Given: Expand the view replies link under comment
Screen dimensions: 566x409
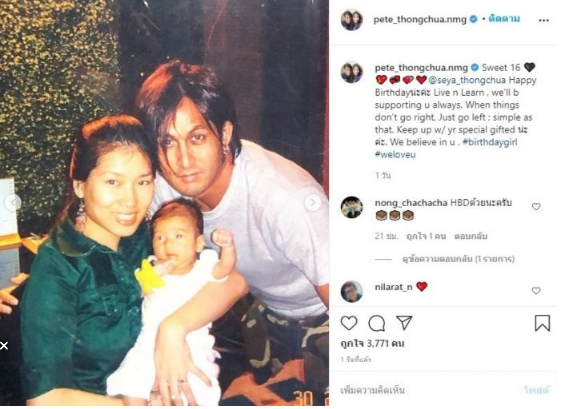Looking at the screenshot, I should pyautogui.click(x=458, y=259).
